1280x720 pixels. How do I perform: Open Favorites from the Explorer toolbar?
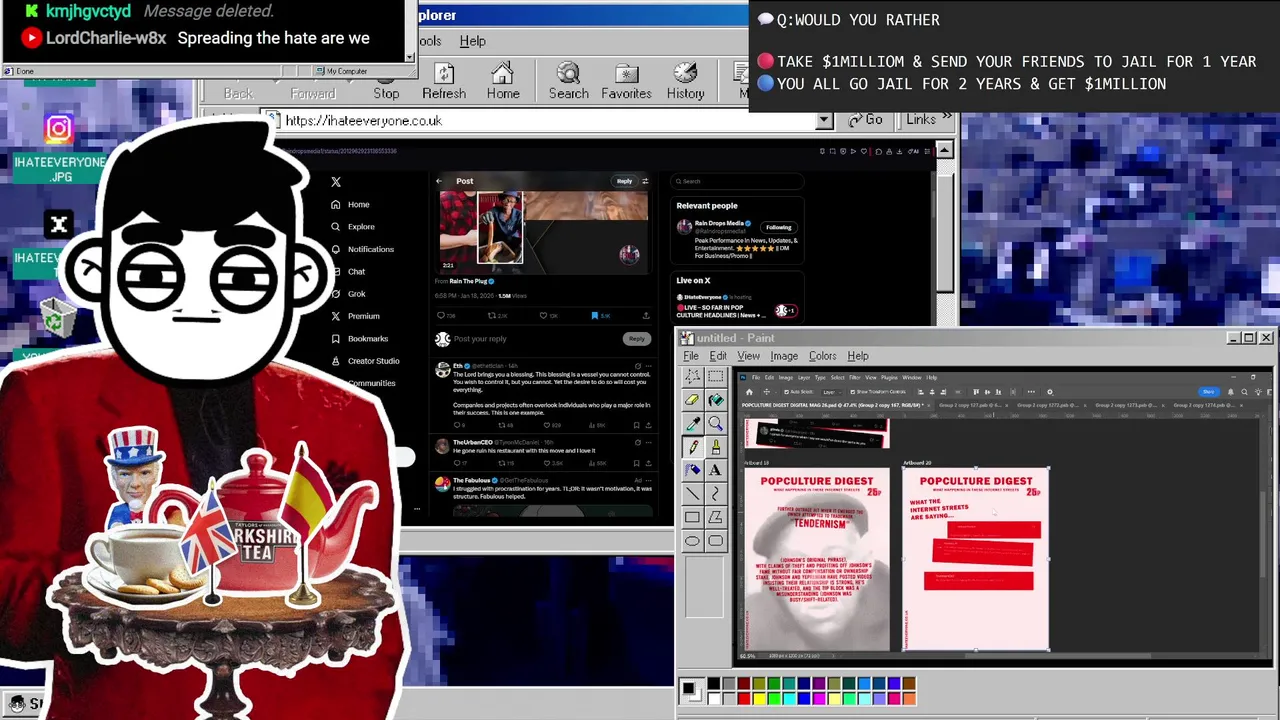coord(627,81)
